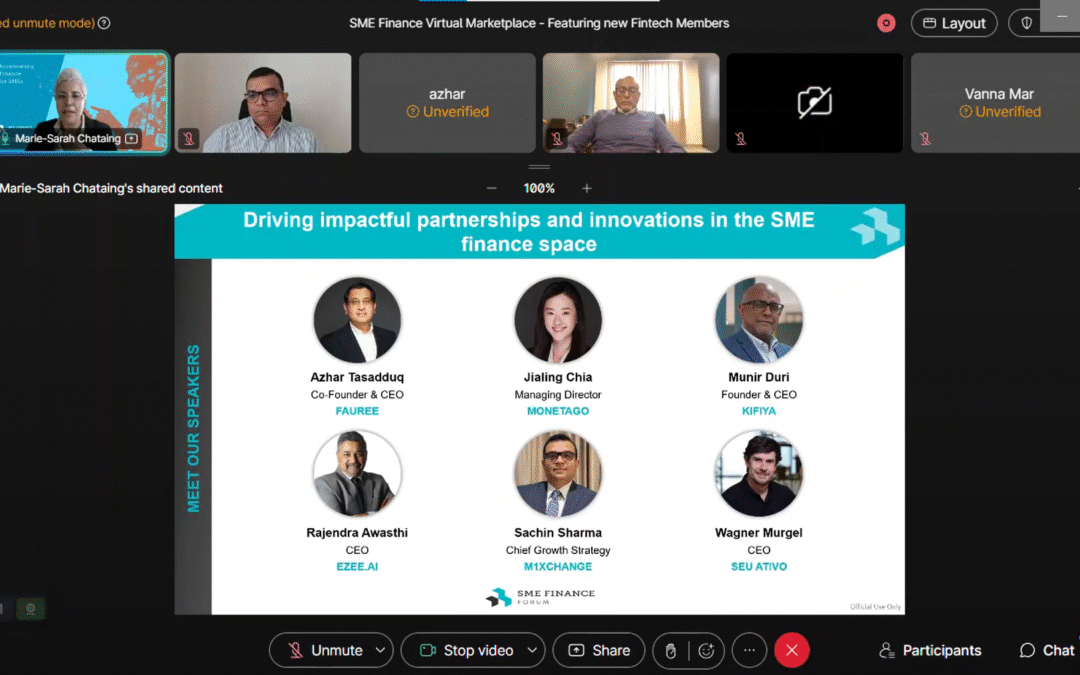Click the video strip resize handle
This screenshot has height=675, width=1080.
tap(539, 167)
